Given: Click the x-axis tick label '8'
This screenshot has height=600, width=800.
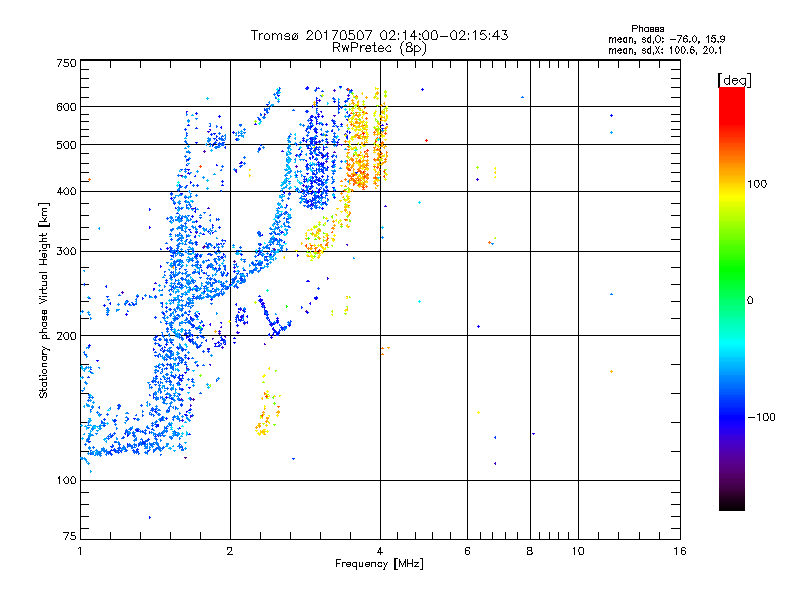Looking at the screenshot, I should (x=530, y=551).
